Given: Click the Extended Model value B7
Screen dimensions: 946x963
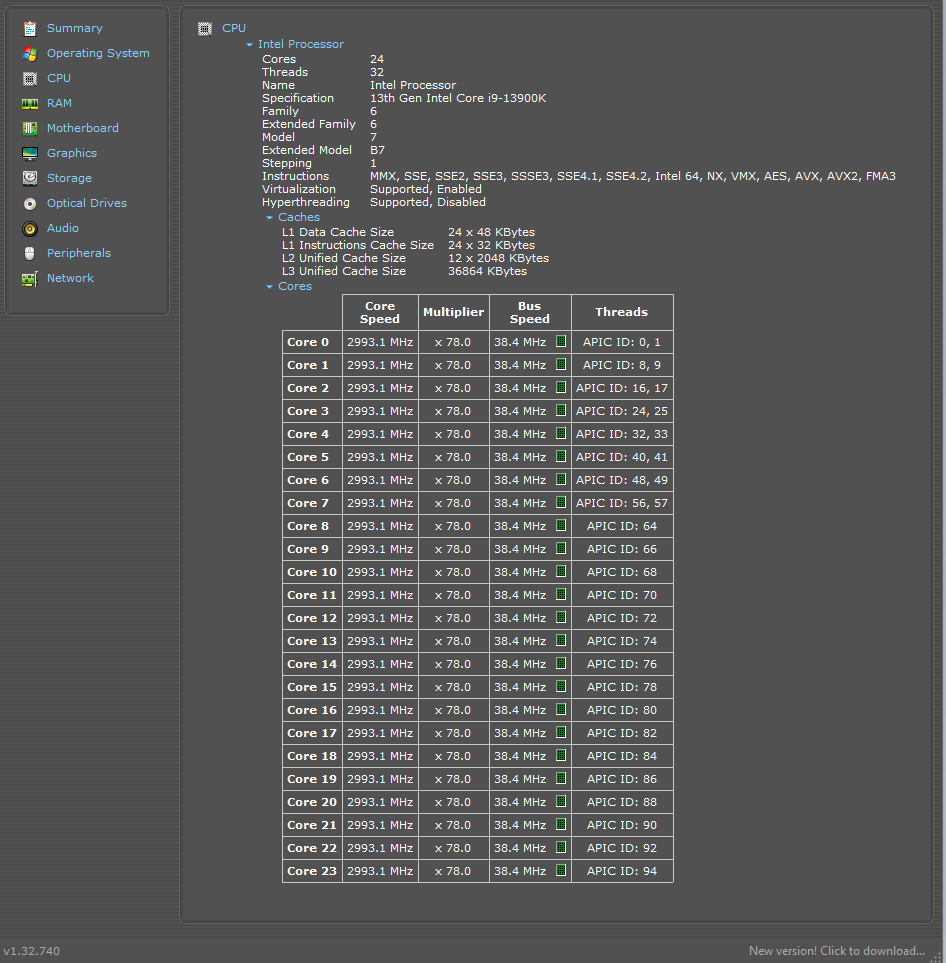Looking at the screenshot, I should 377,150.
